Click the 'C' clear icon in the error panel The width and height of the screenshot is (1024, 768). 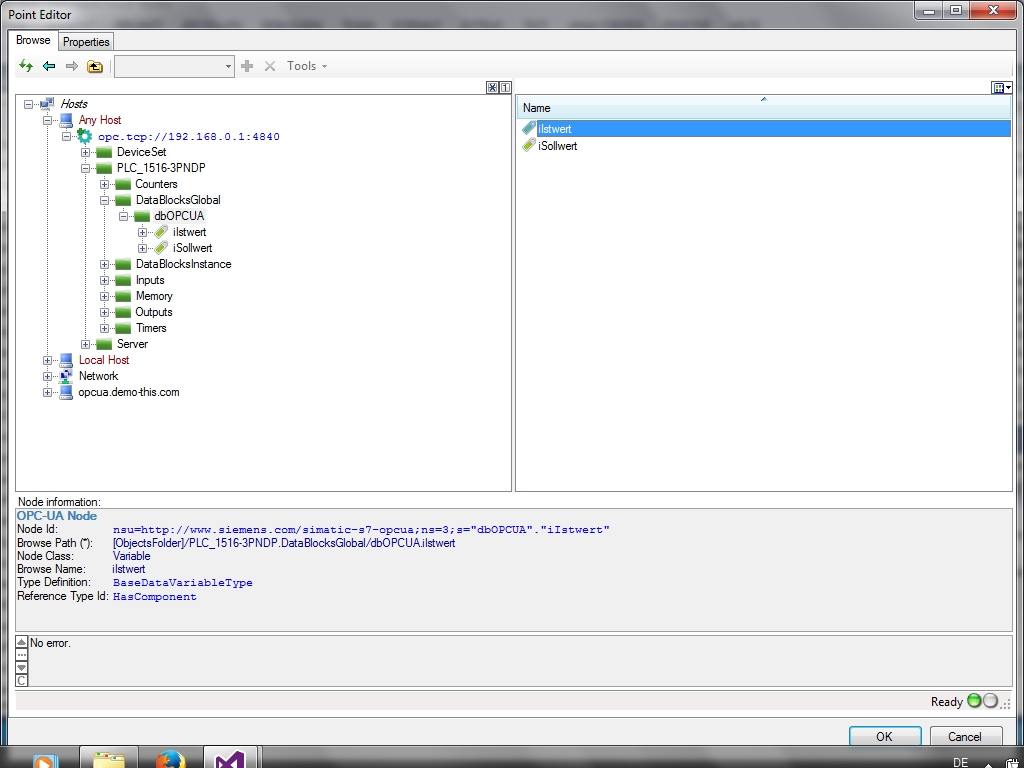pos(22,680)
